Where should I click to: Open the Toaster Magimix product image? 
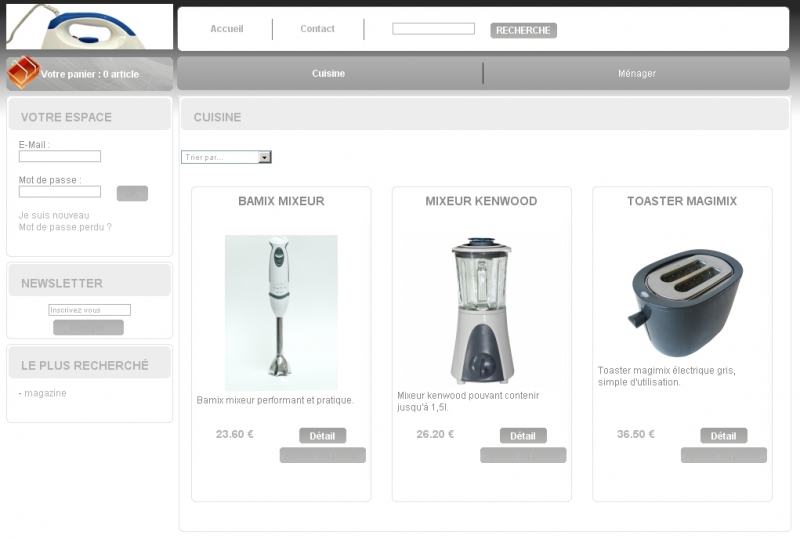pyautogui.click(x=685, y=302)
